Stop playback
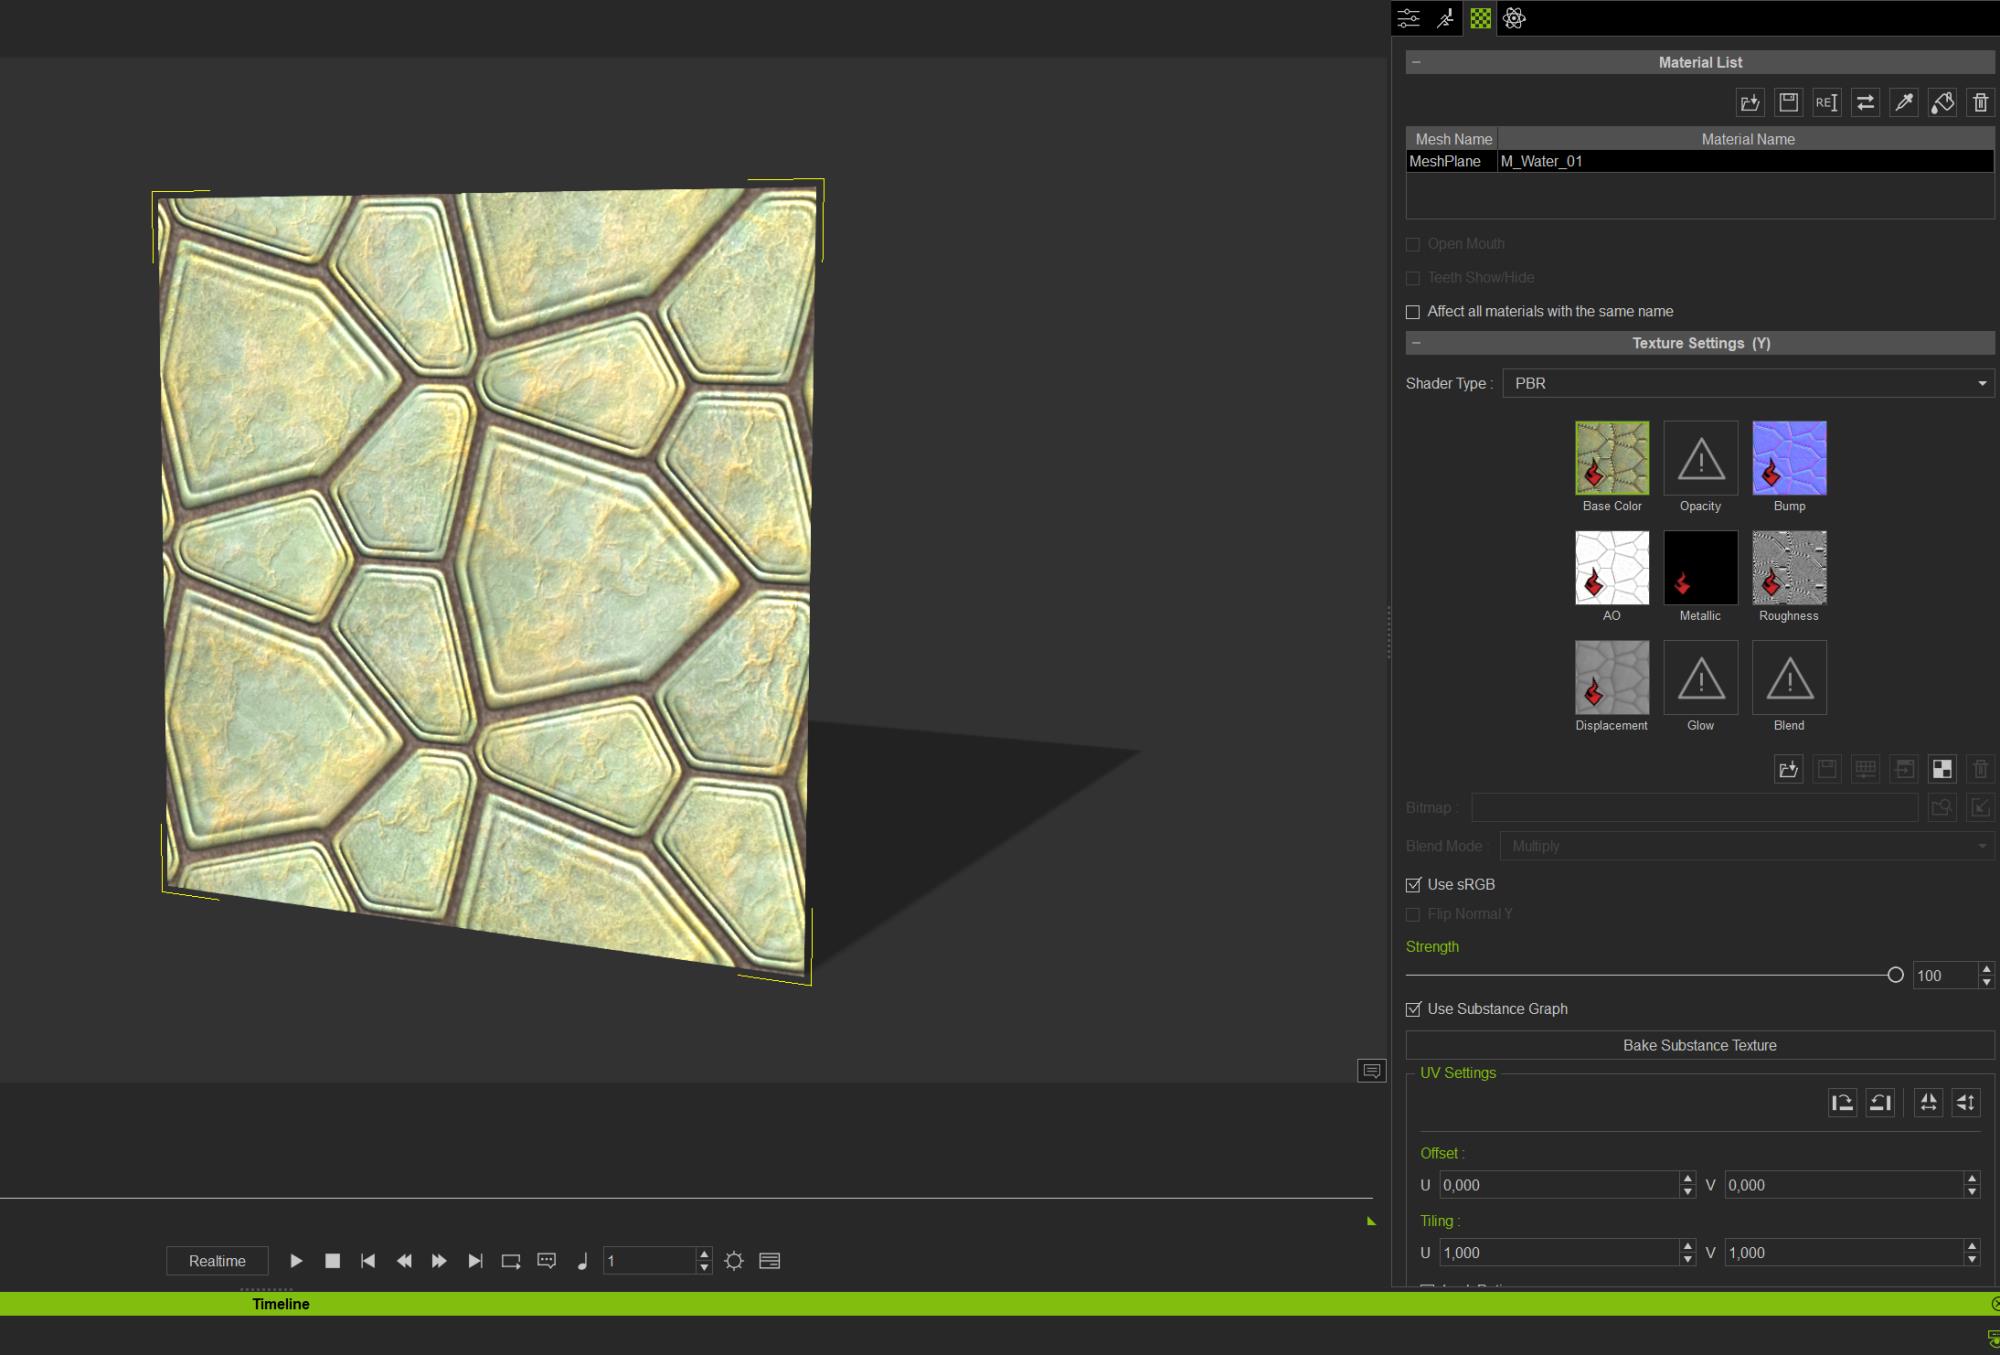Image resolution: width=2000 pixels, height=1355 pixels. click(x=333, y=1261)
